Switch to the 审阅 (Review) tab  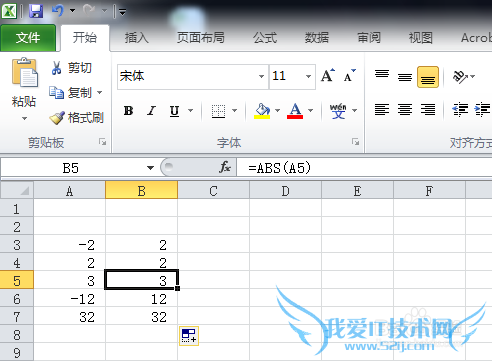click(369, 38)
